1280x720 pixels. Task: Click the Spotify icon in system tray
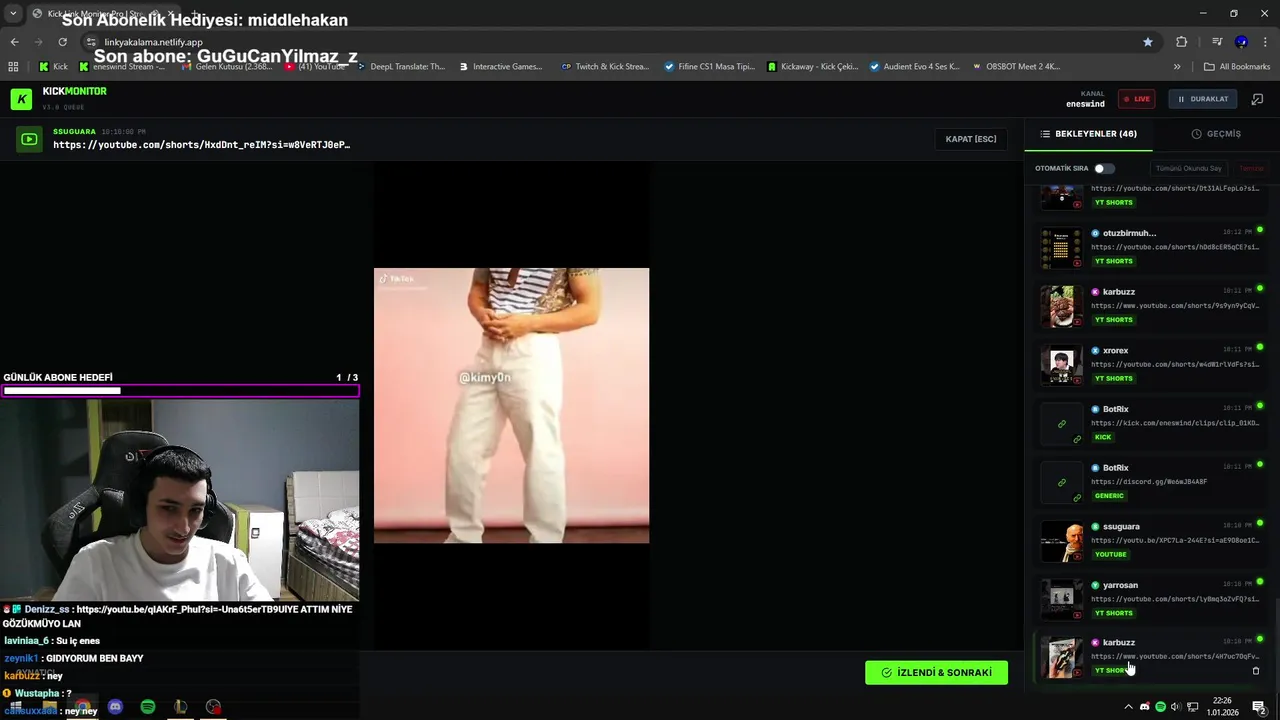(x=1160, y=707)
